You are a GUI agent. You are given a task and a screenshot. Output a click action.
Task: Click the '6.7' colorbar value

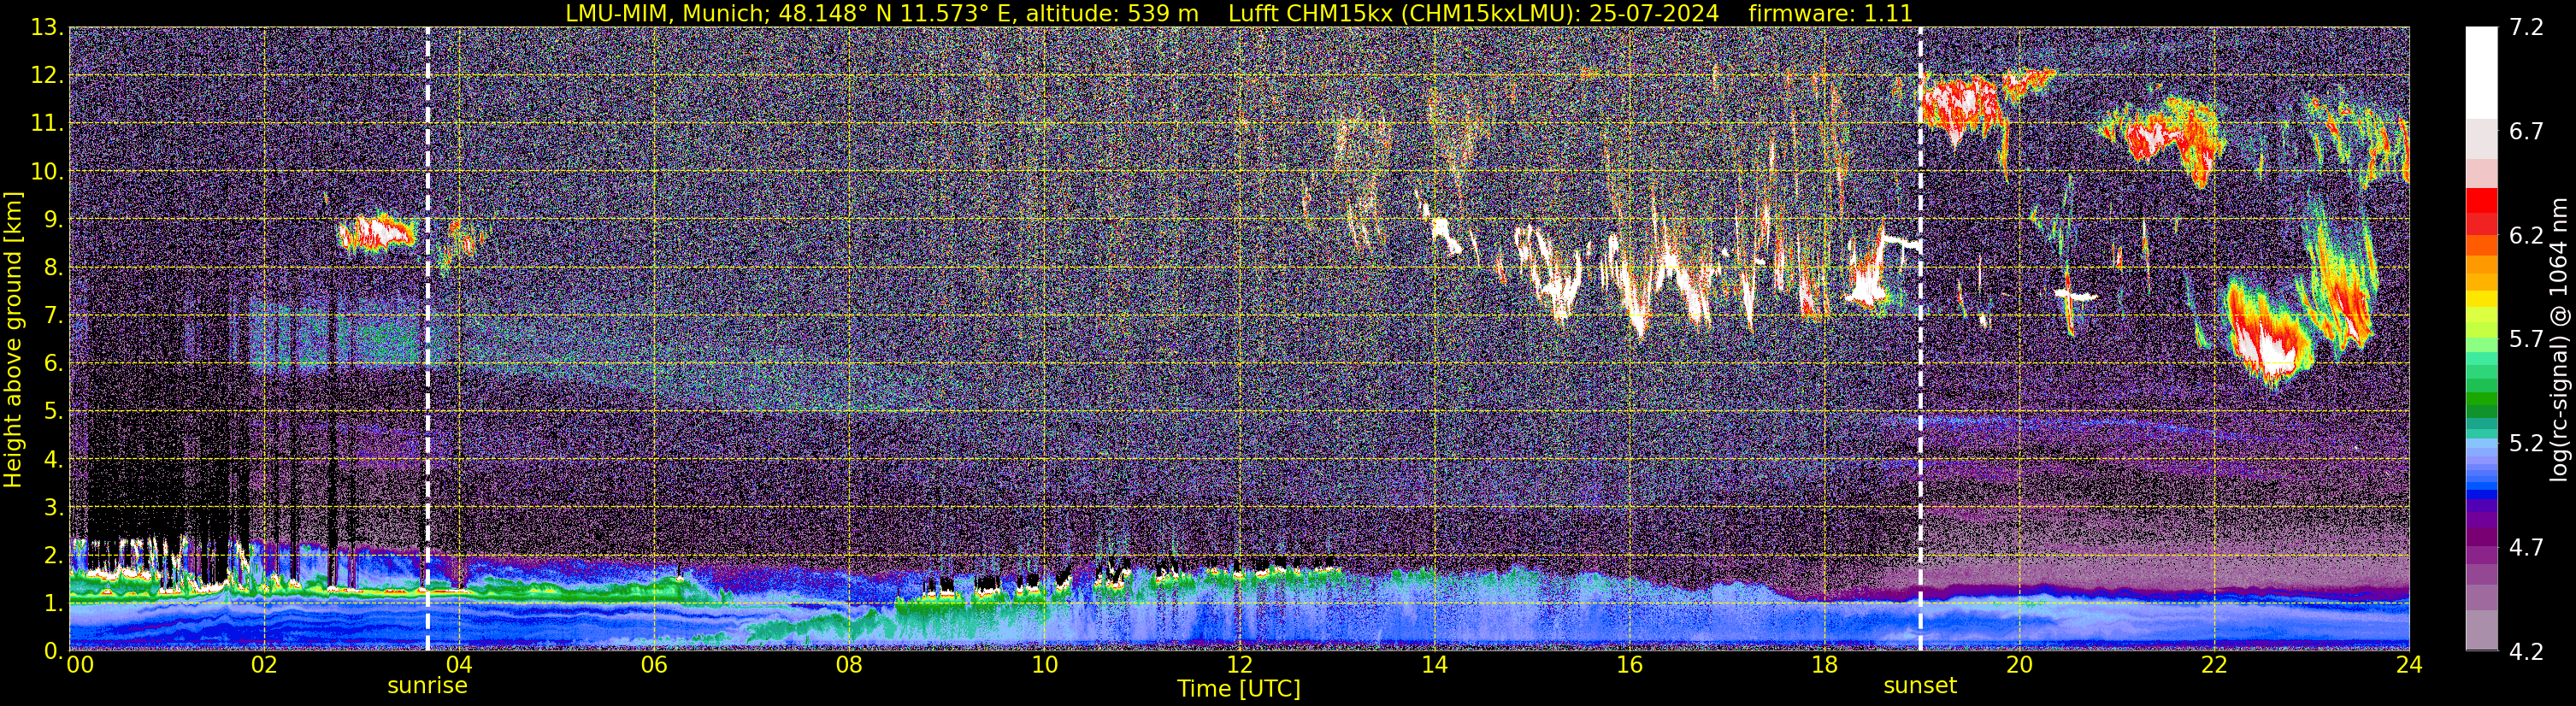point(2526,132)
